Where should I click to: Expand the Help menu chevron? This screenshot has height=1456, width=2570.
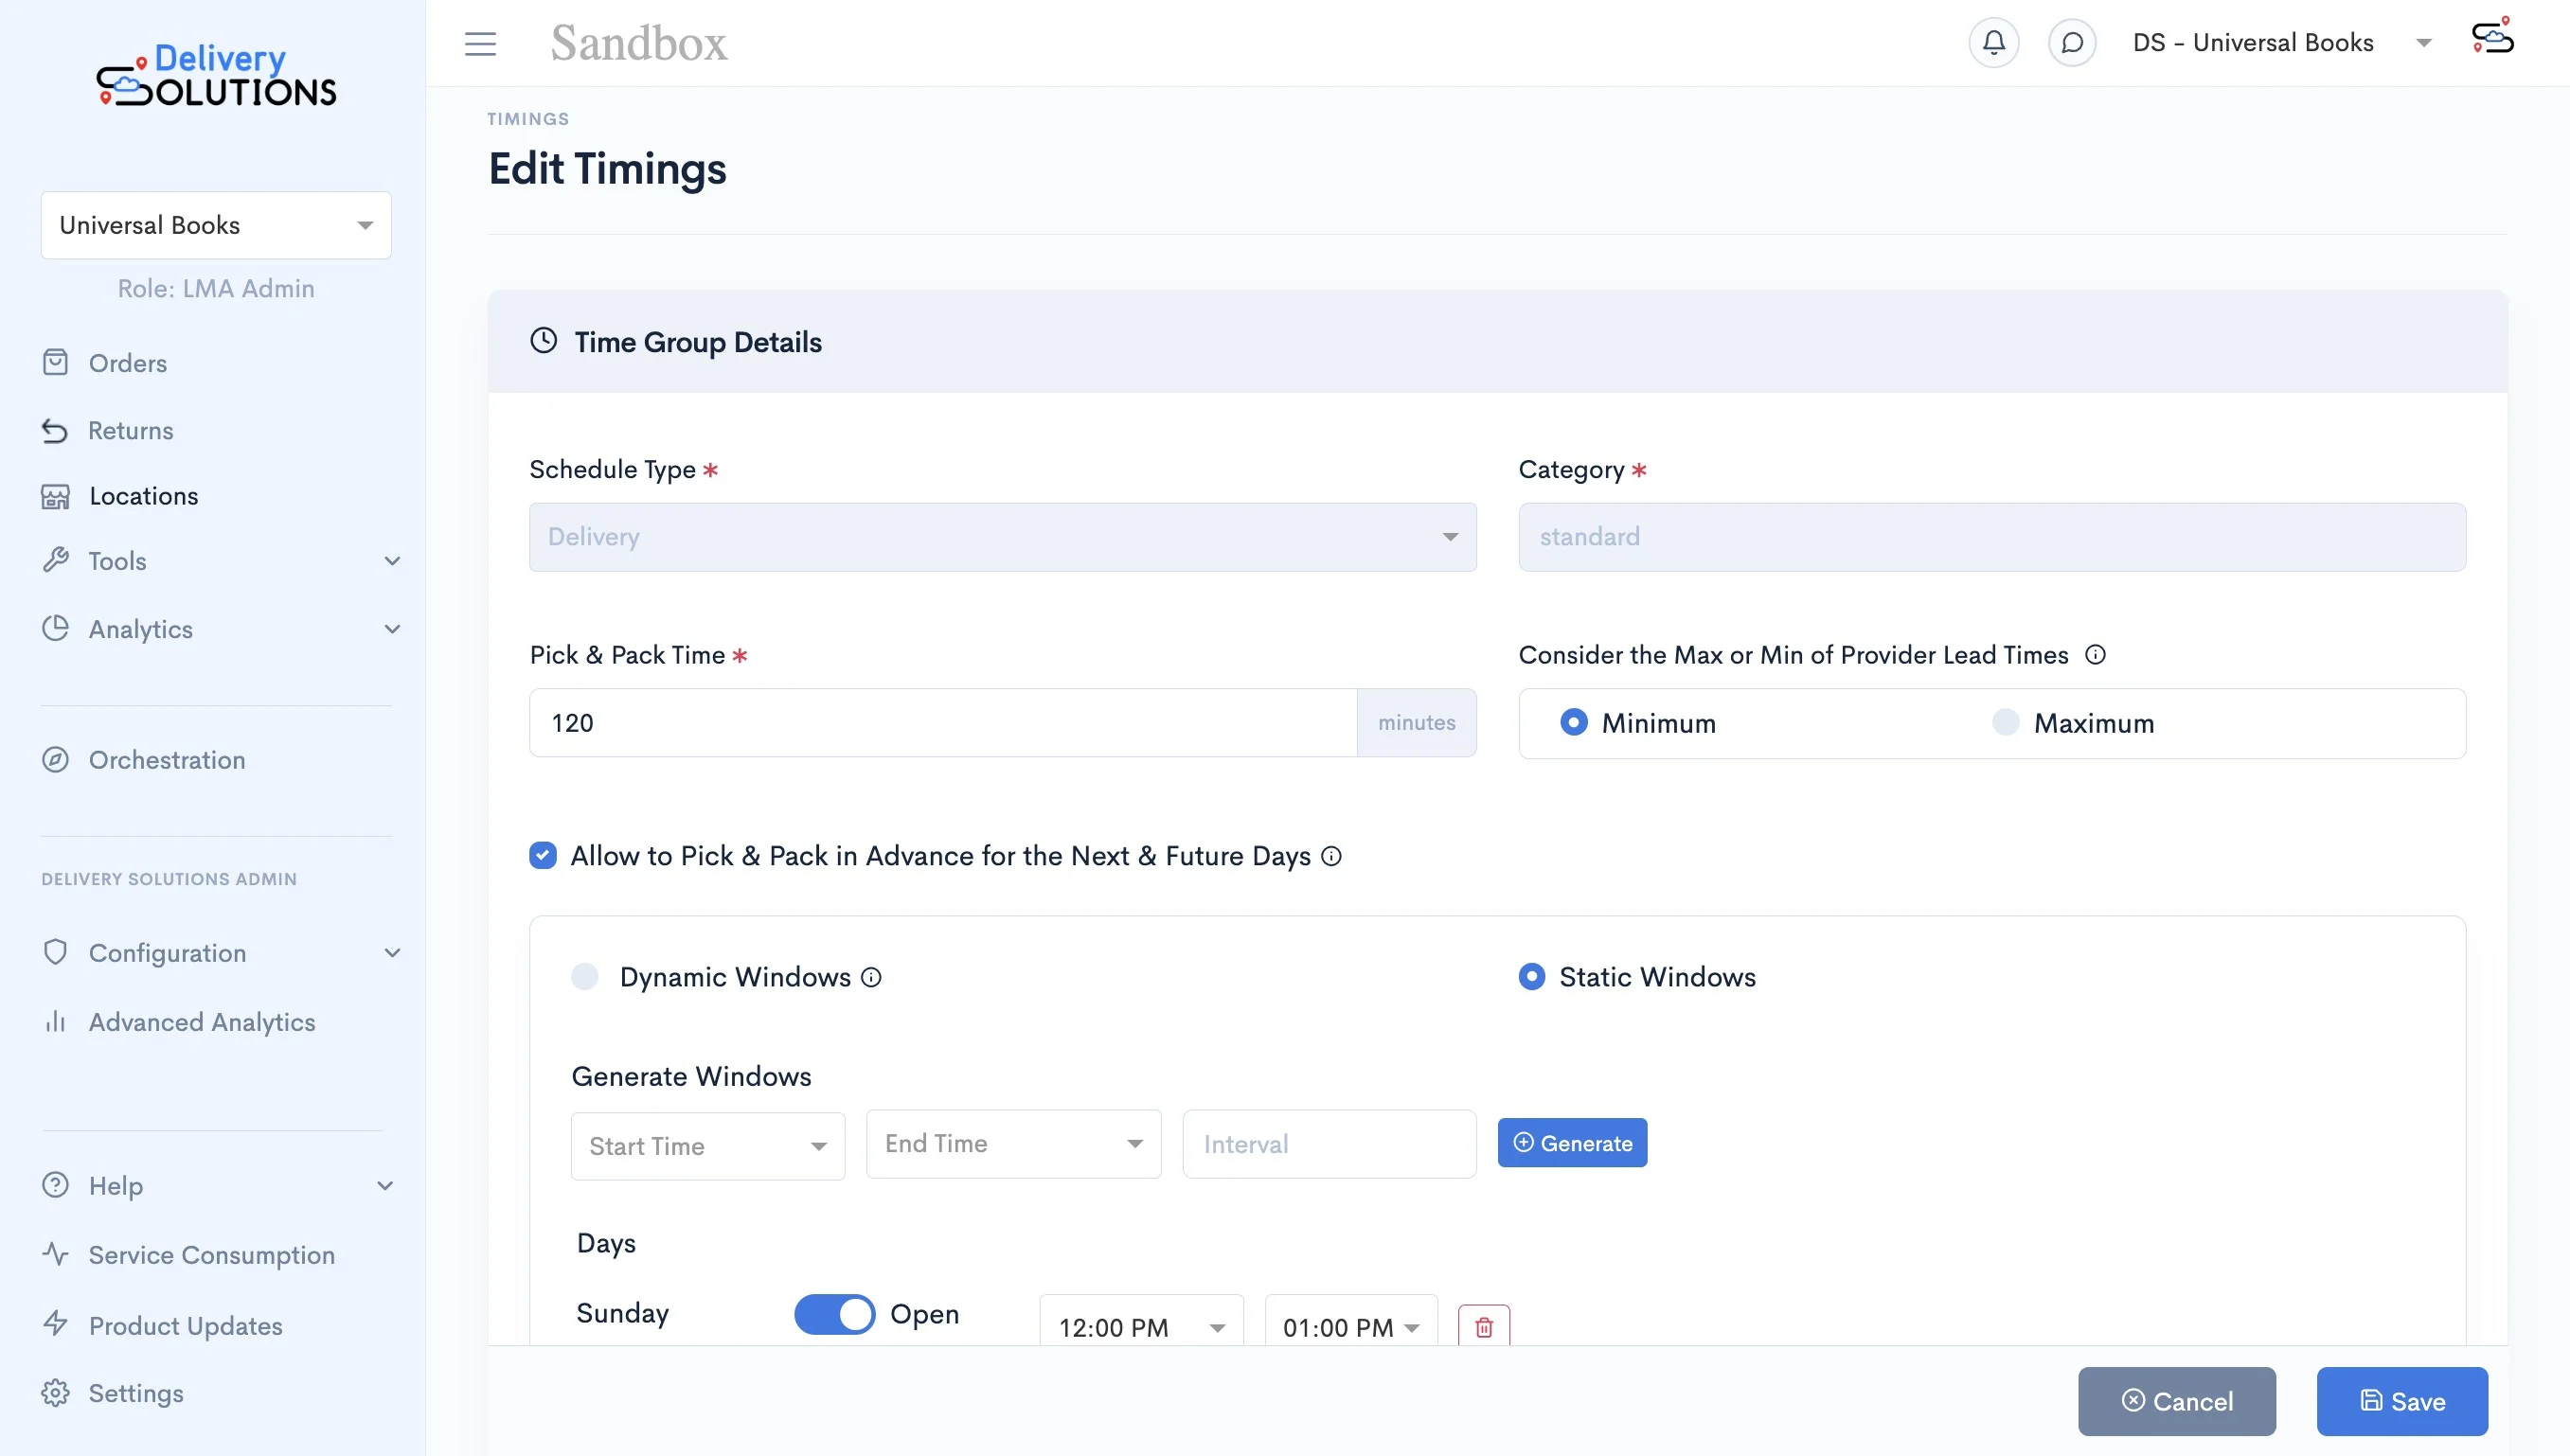(x=385, y=1185)
